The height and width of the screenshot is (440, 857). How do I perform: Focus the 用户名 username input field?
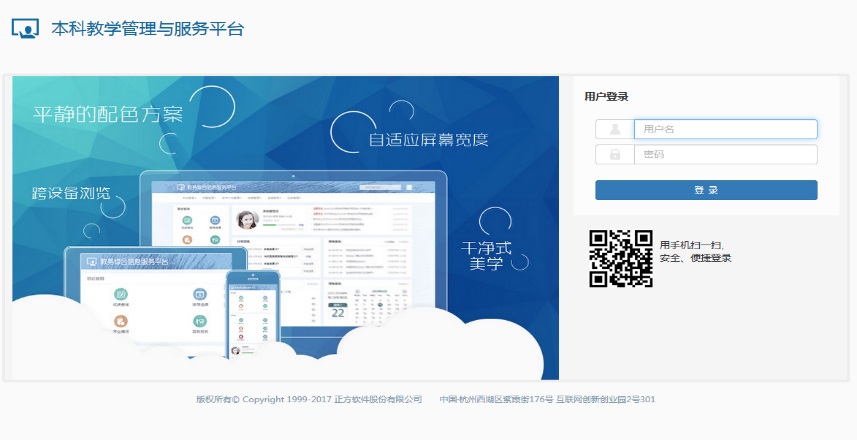pyautogui.click(x=725, y=129)
